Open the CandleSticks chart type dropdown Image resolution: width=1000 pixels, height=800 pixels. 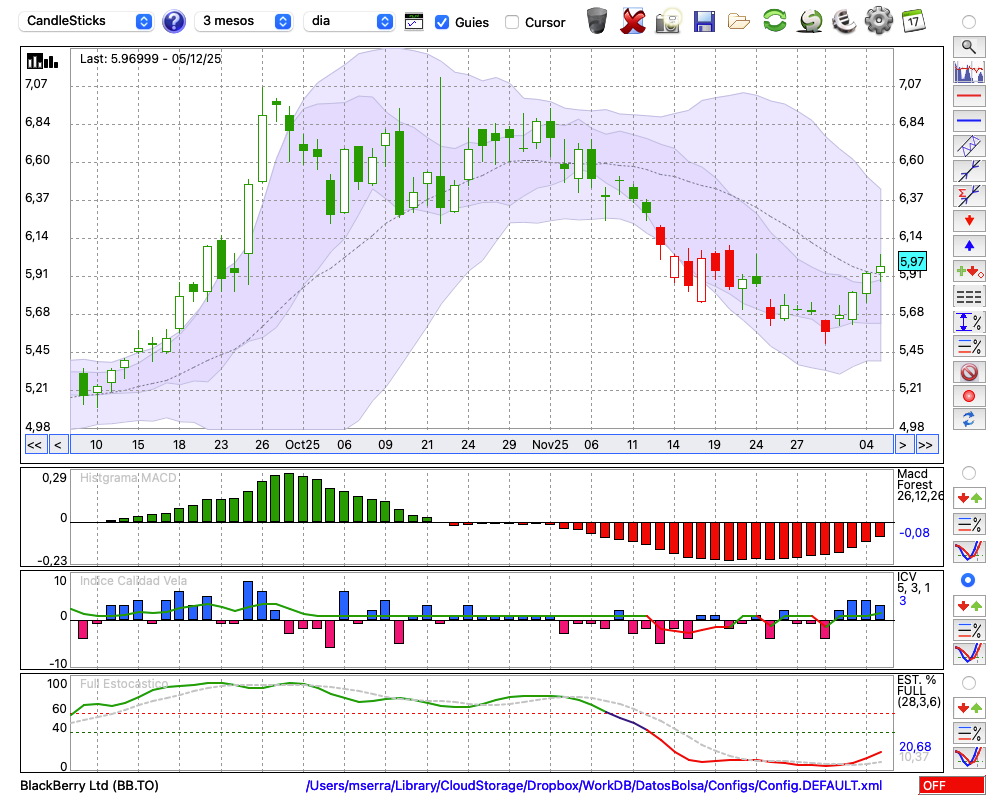88,21
